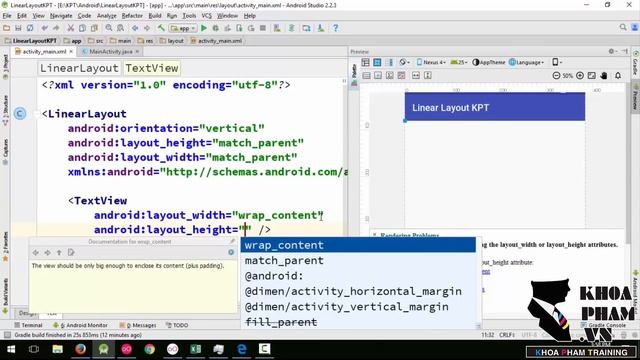
Task: Open Chrome from the taskbar
Action: tap(149, 349)
